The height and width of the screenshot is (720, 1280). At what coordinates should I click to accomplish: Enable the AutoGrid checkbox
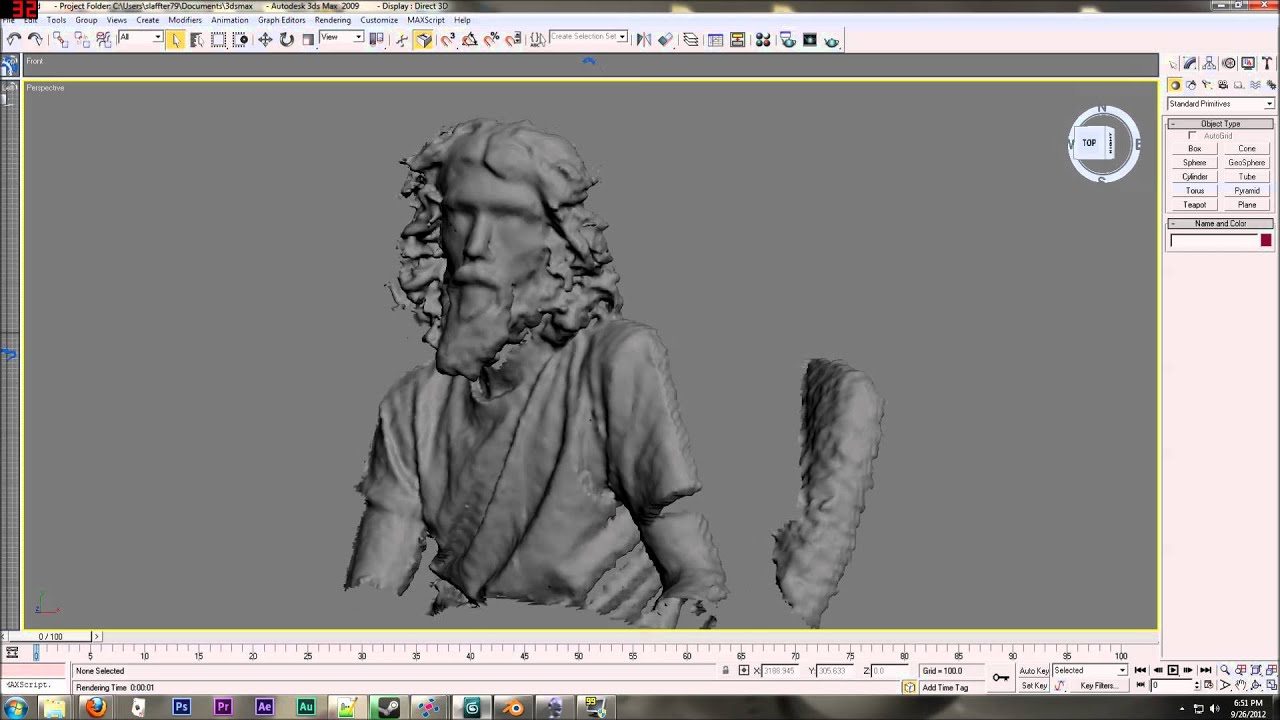(x=1192, y=136)
